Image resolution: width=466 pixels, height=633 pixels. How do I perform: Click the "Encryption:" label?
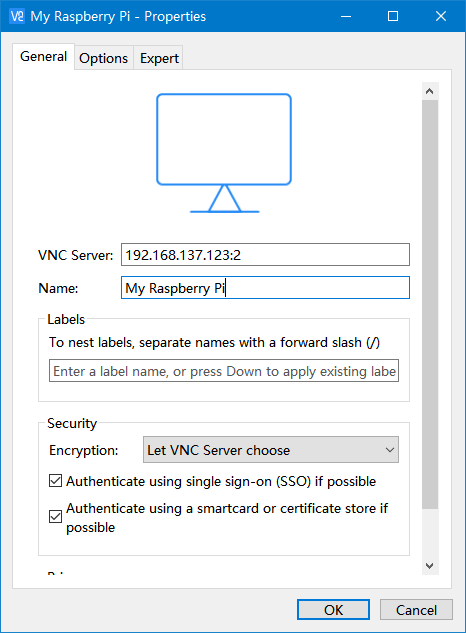coord(84,450)
